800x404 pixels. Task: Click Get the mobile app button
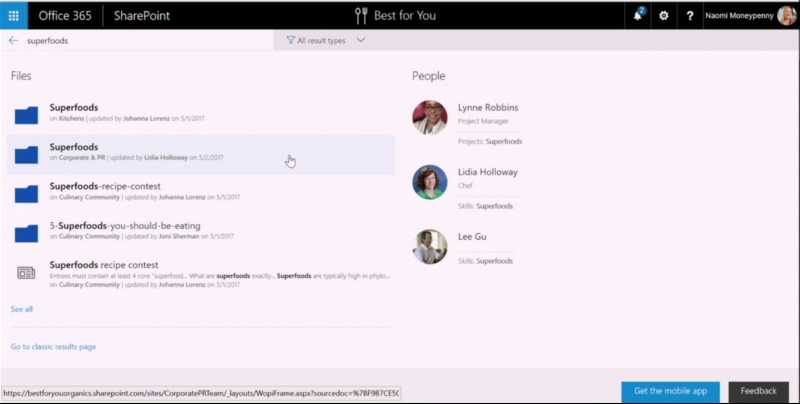click(670, 391)
